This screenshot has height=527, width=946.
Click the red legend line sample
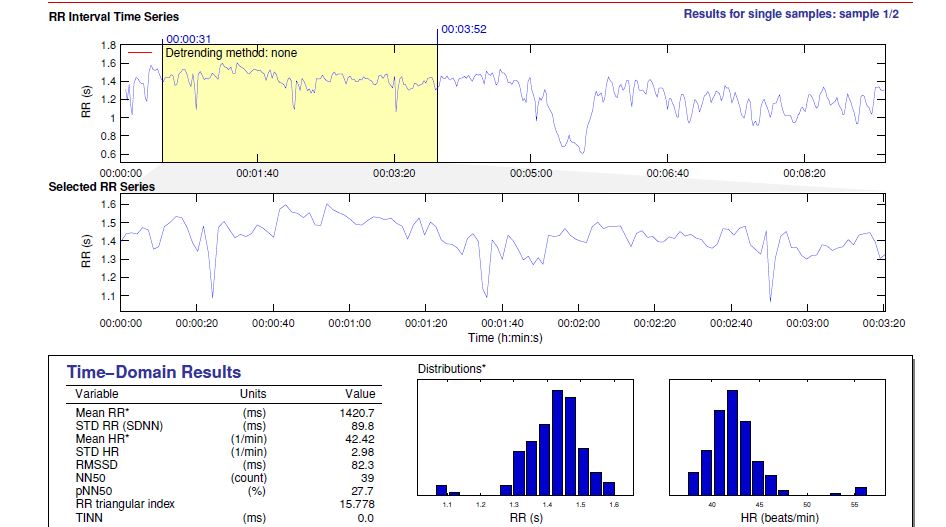pos(139,53)
